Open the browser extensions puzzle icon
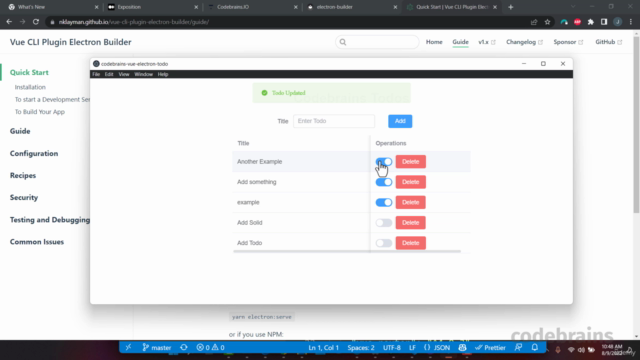The height and width of the screenshot is (360, 640). [x=591, y=22]
